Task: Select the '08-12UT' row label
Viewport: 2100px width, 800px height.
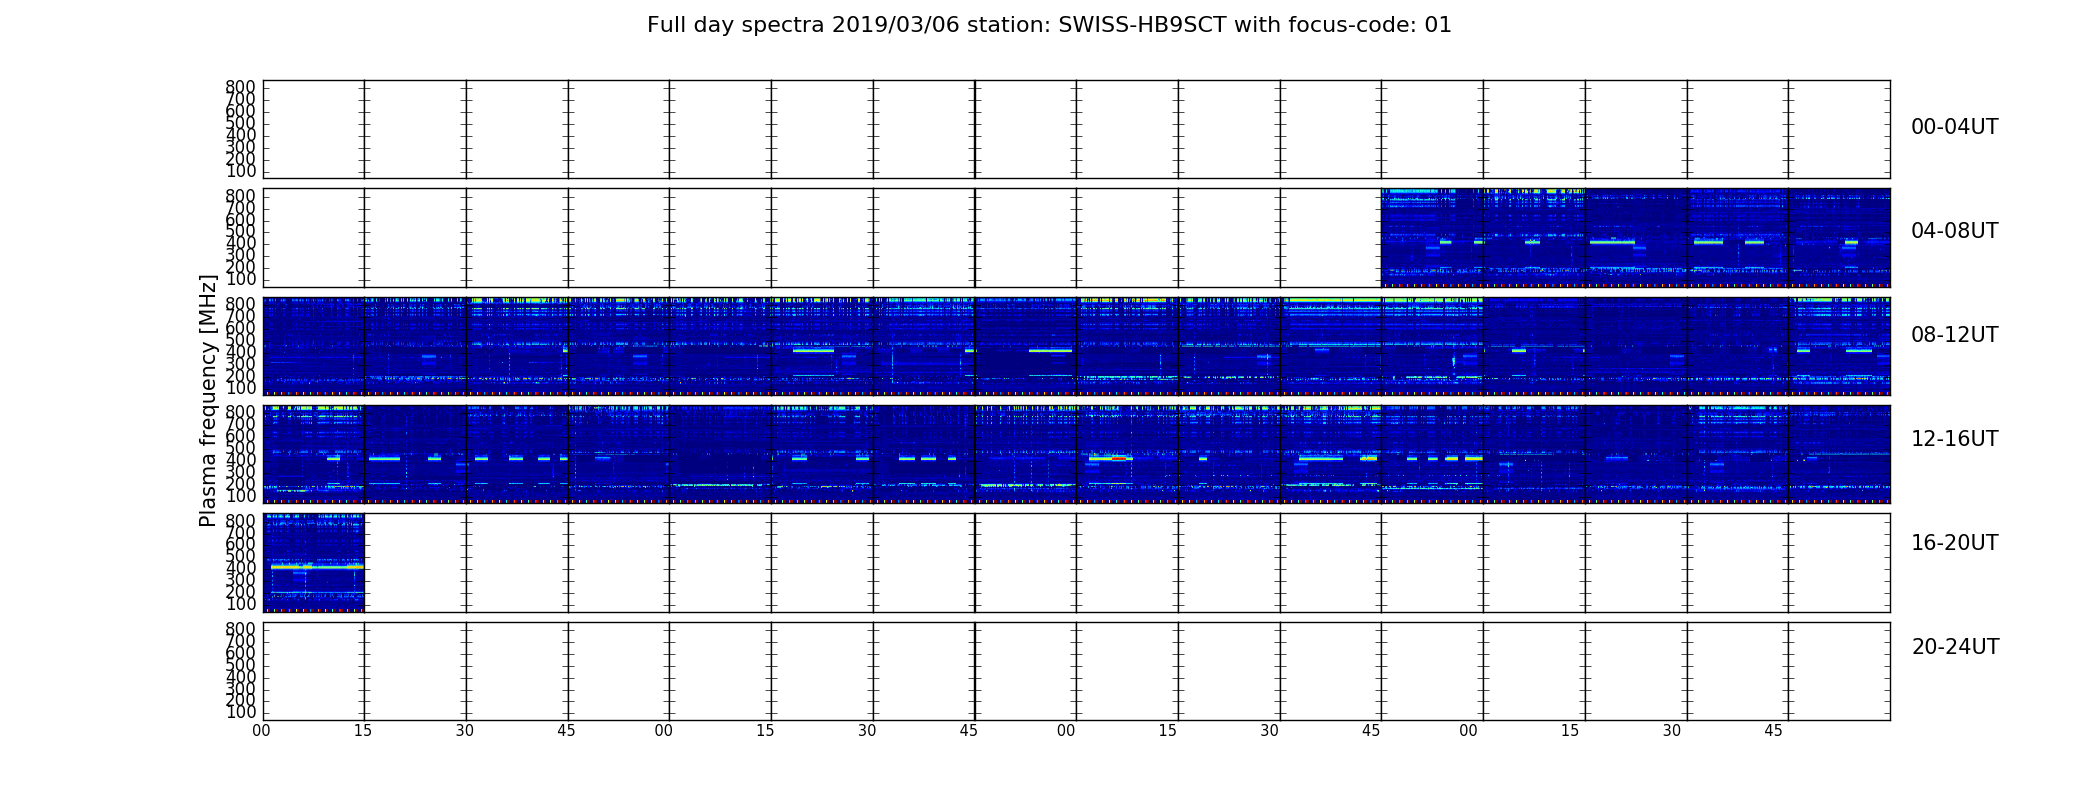Action: click(1954, 335)
